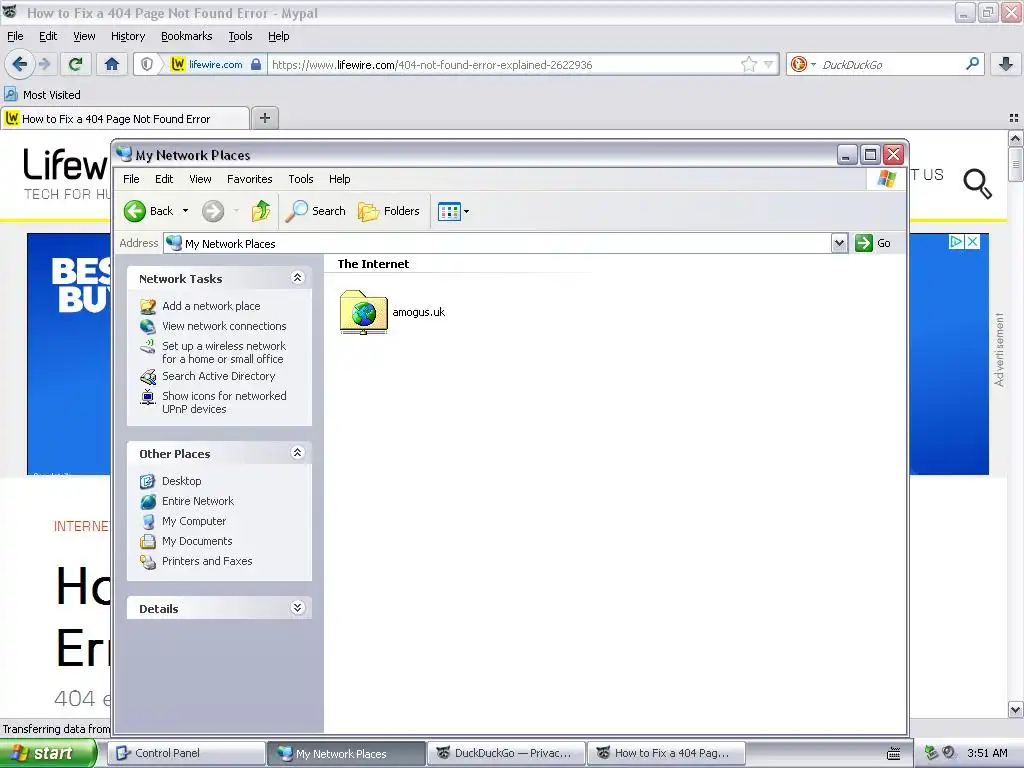Viewport: 1024px width, 768px height.
Task: Open Entire Network from Other Places
Action: point(198,501)
